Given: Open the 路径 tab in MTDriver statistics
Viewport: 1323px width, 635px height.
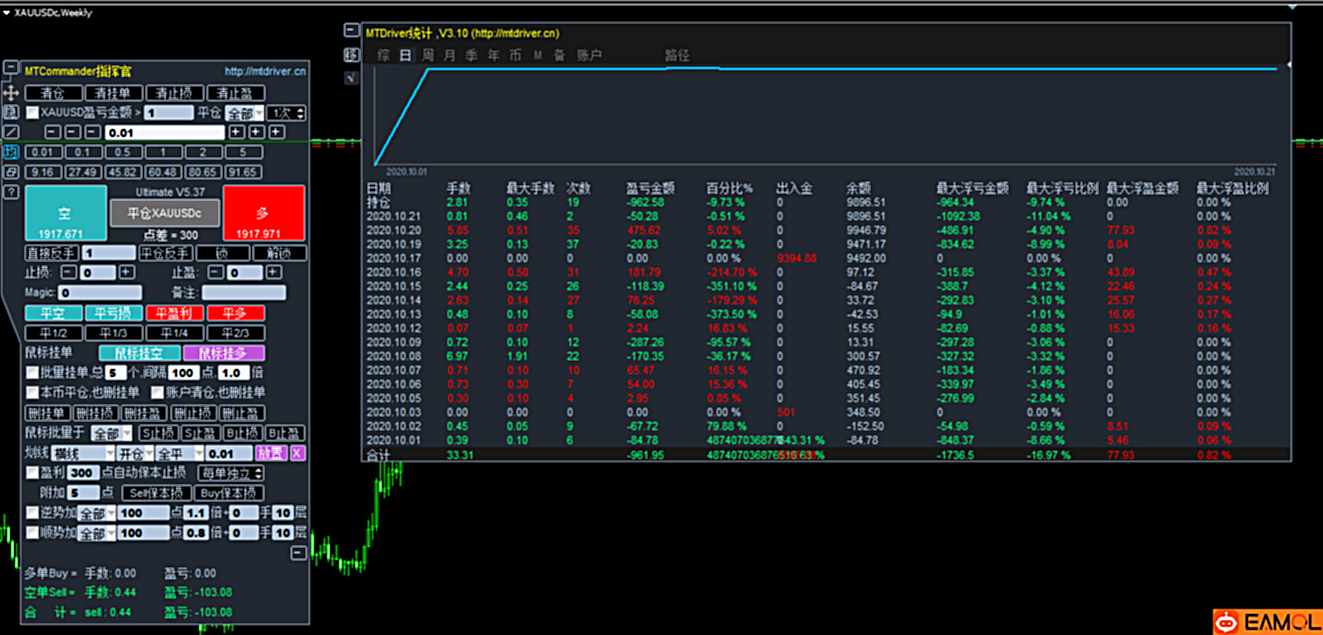Looking at the screenshot, I should click(677, 56).
